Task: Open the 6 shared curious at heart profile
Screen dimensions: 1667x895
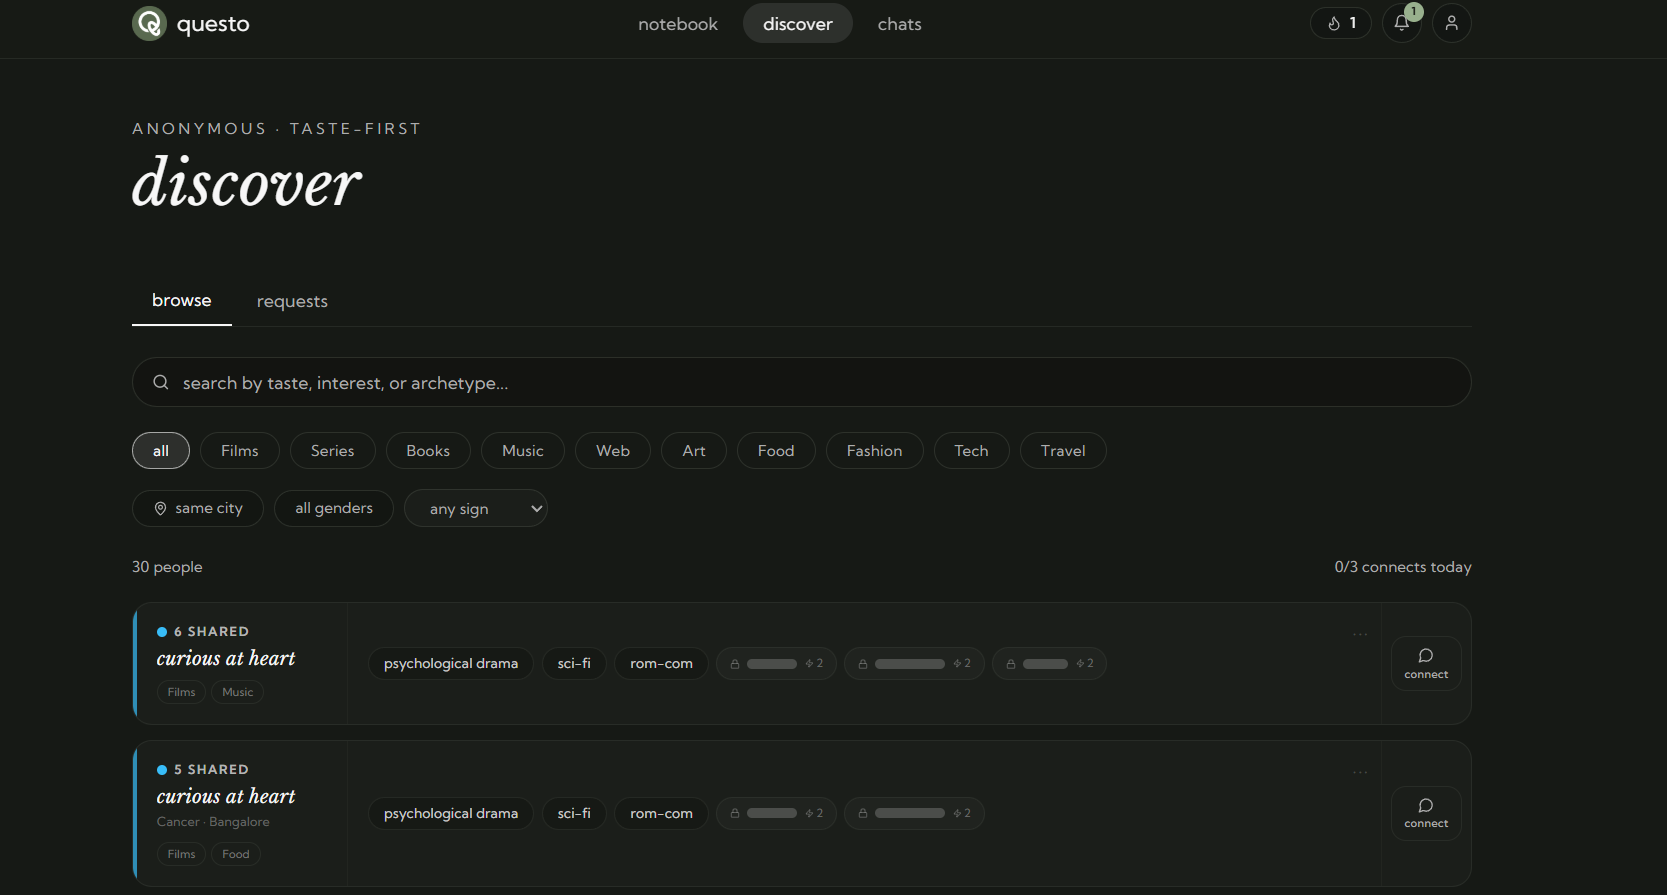Action: pos(226,659)
